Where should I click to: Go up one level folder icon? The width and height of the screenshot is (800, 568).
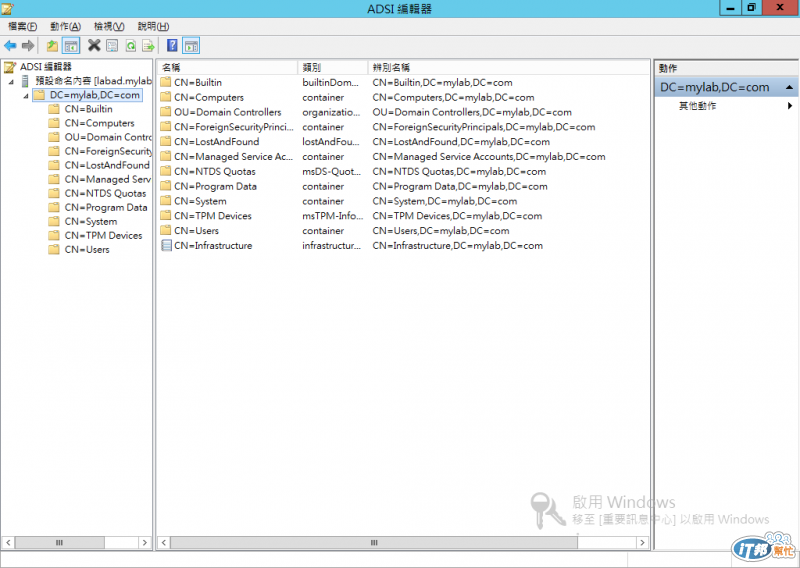[x=52, y=46]
